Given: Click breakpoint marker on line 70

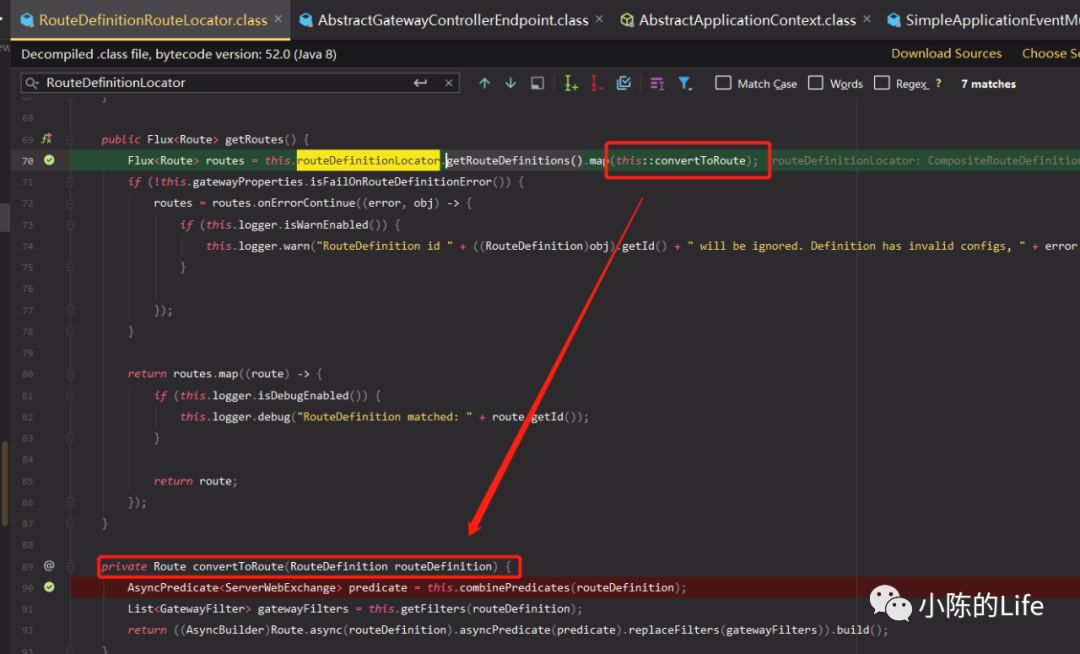Looking at the screenshot, I should [x=49, y=160].
